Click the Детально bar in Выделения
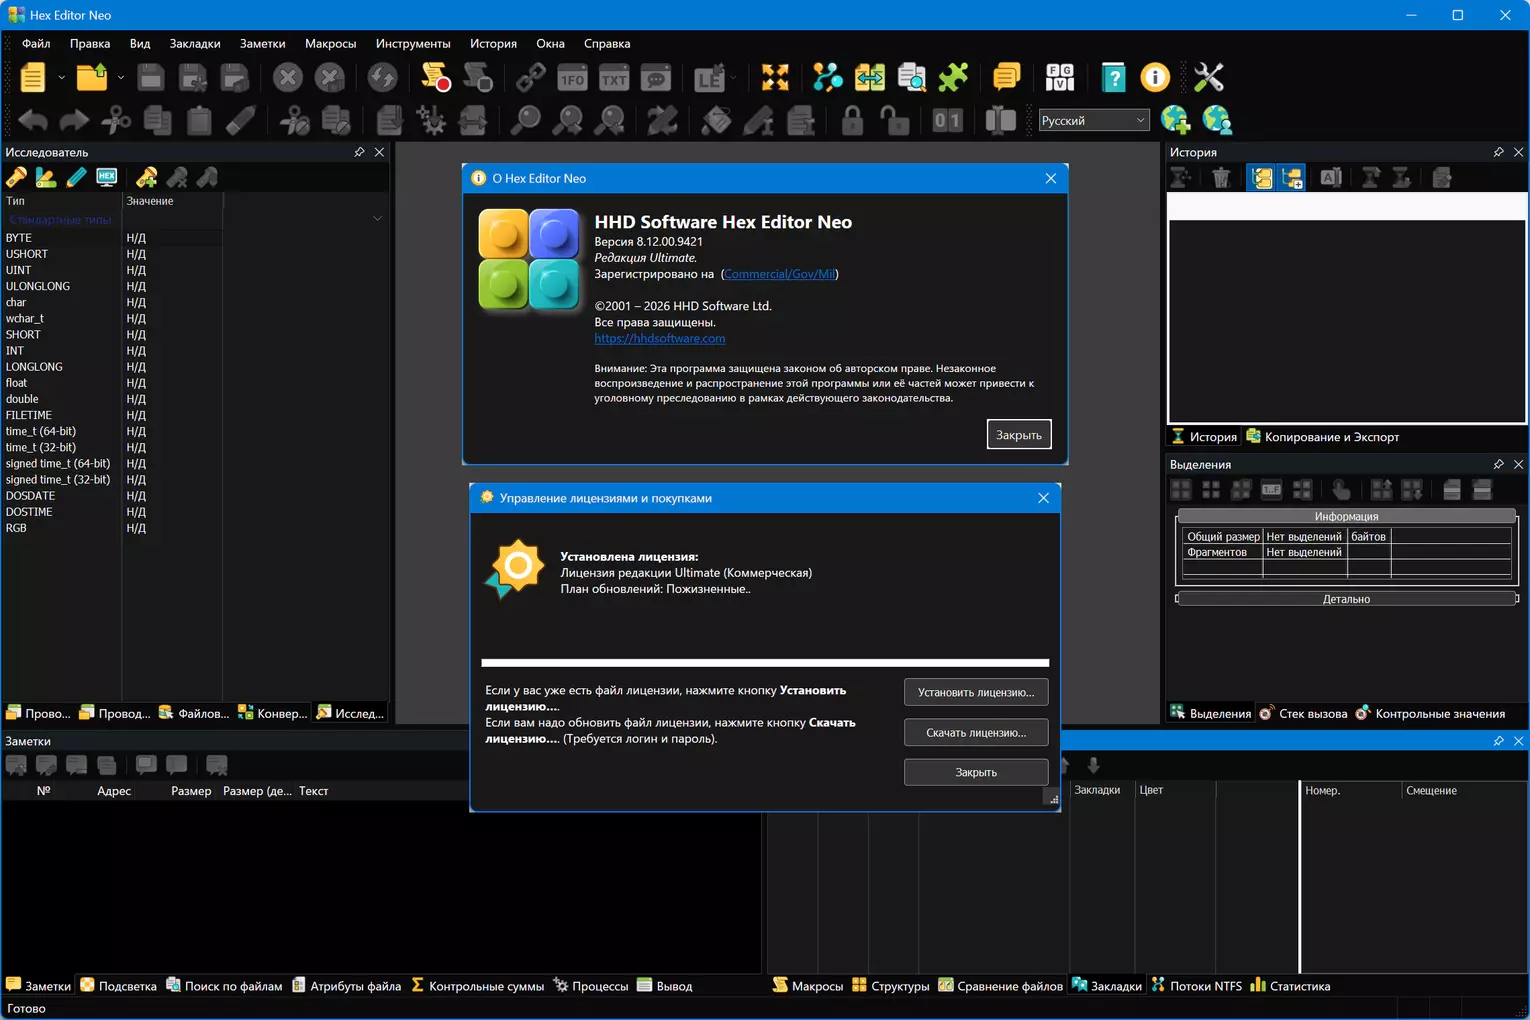1530x1020 pixels. point(1346,599)
